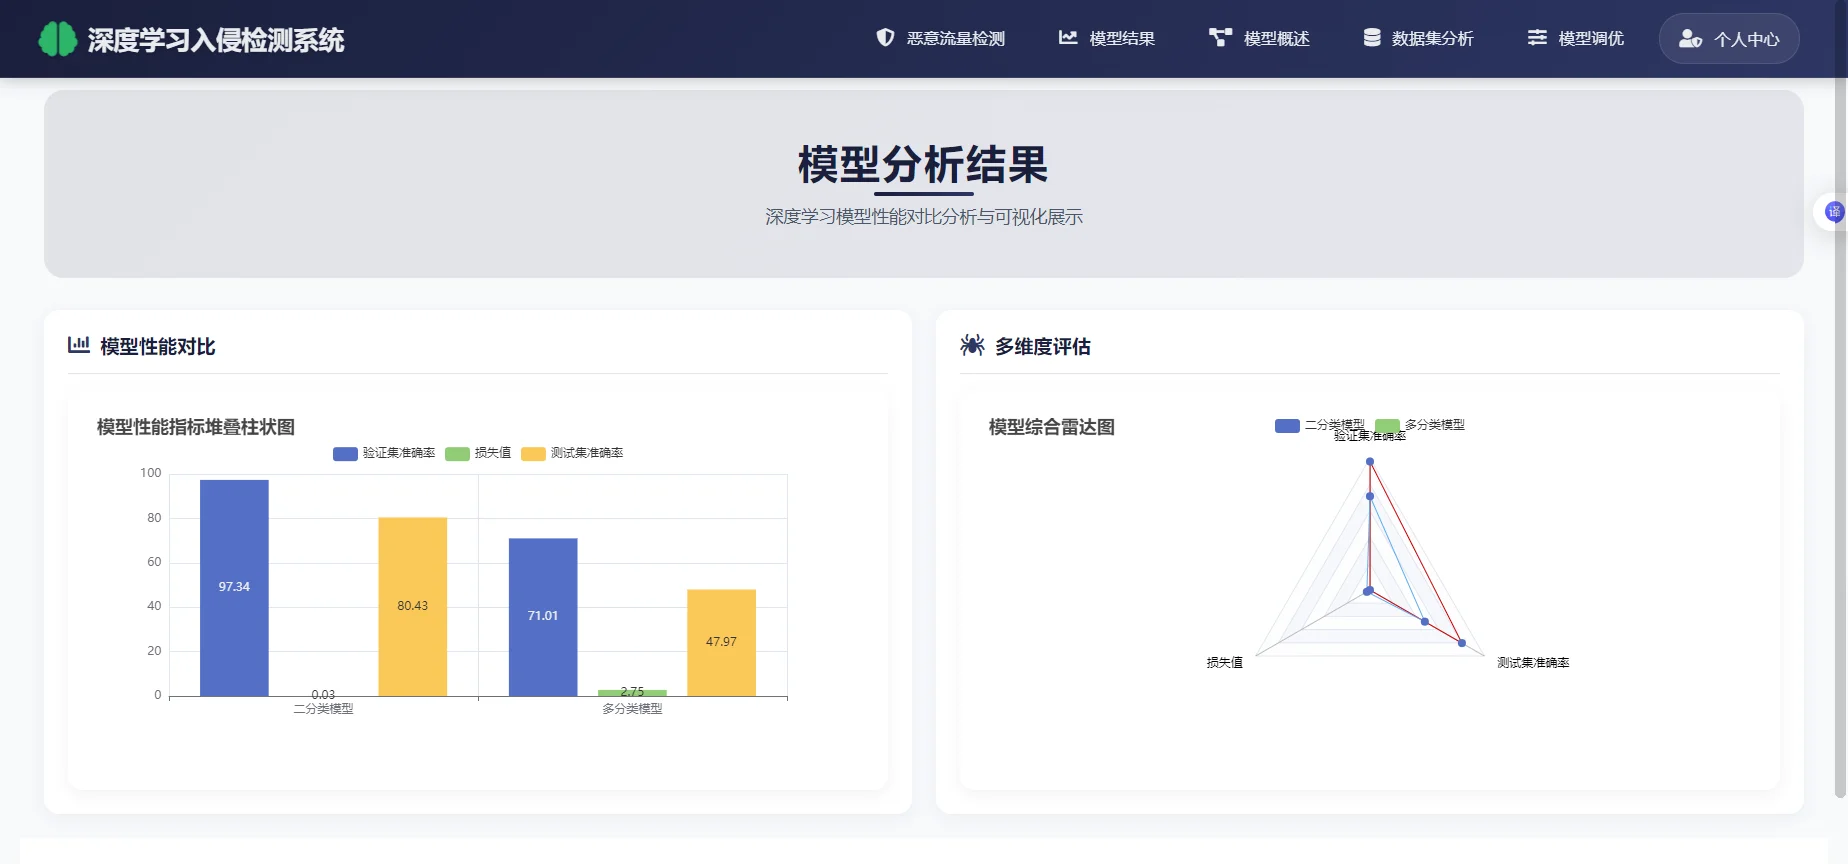Click the 模型分析结果 heading
Image resolution: width=1848 pixels, height=864 pixels.
[x=923, y=165]
